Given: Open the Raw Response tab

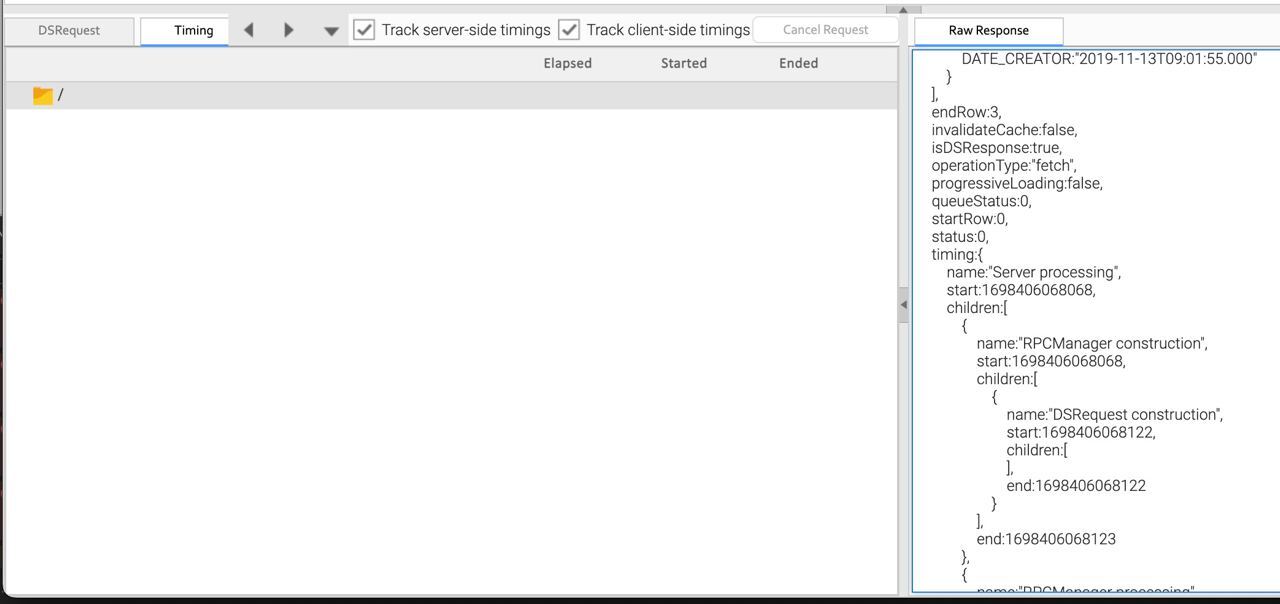Looking at the screenshot, I should pyautogui.click(x=988, y=30).
